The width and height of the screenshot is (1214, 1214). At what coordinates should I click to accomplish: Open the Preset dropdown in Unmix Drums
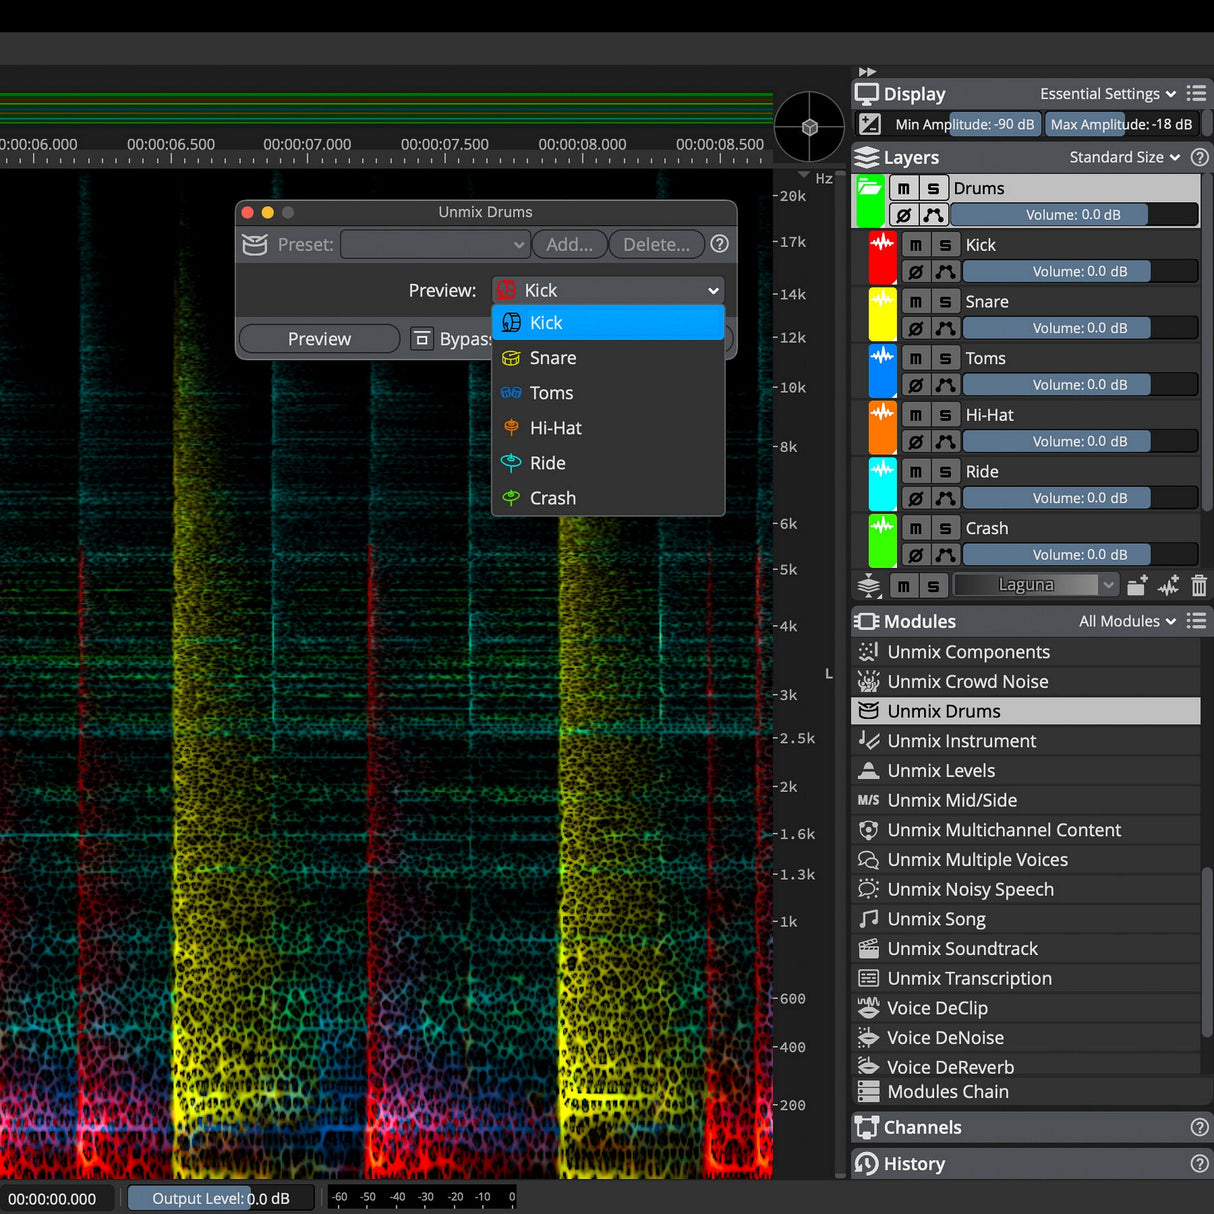[x=434, y=244]
